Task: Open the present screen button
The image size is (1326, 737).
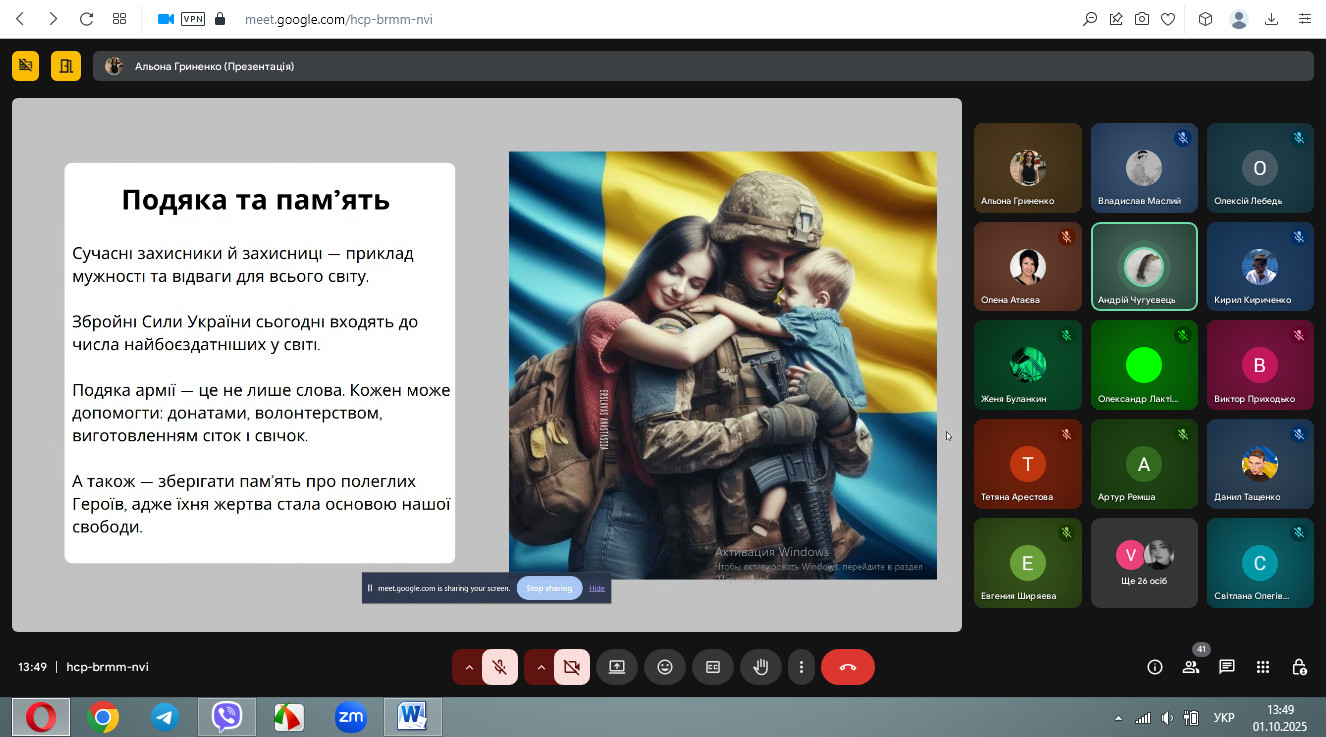Action: pos(617,667)
